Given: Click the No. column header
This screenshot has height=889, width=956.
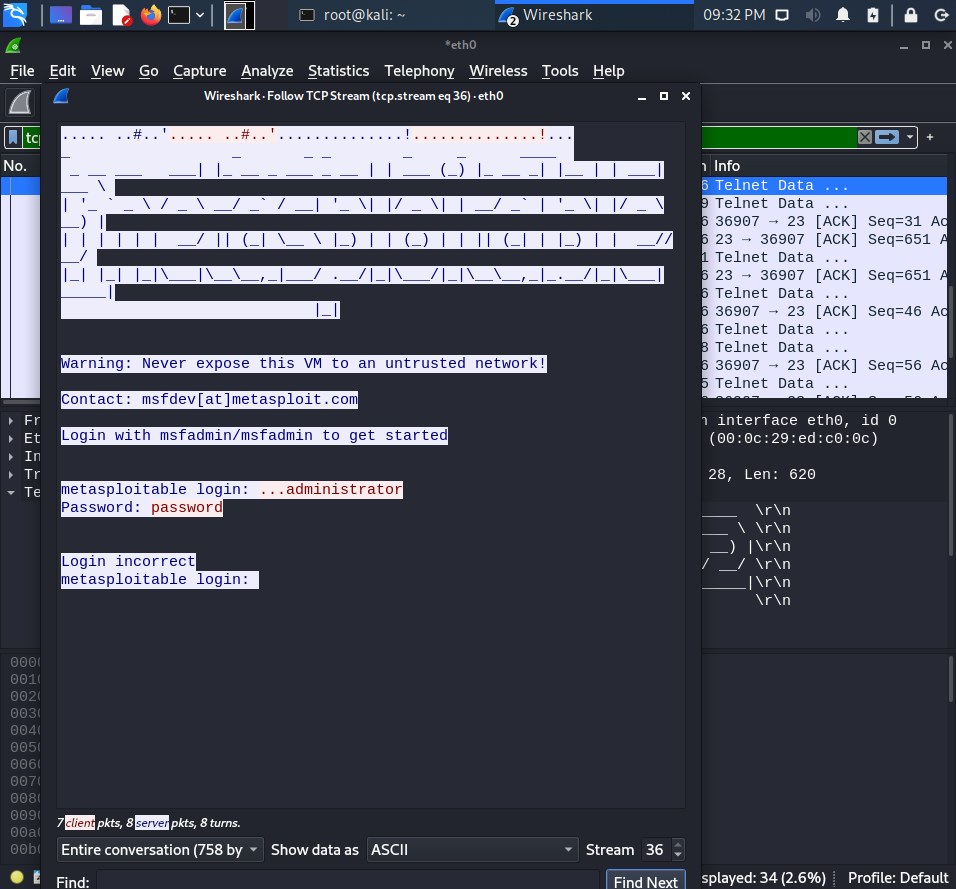Looking at the screenshot, I should [x=15, y=166].
